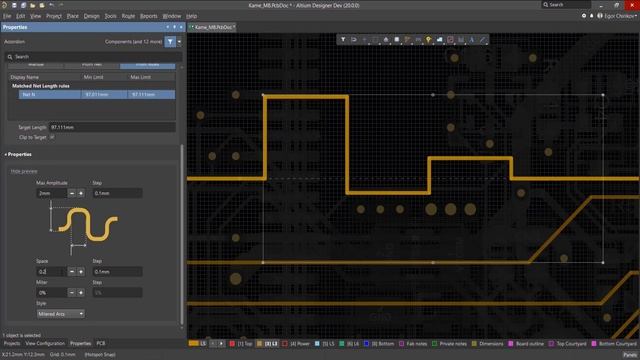Click the Hide preview link
Screen dimensions: 640x360
coord(24,171)
